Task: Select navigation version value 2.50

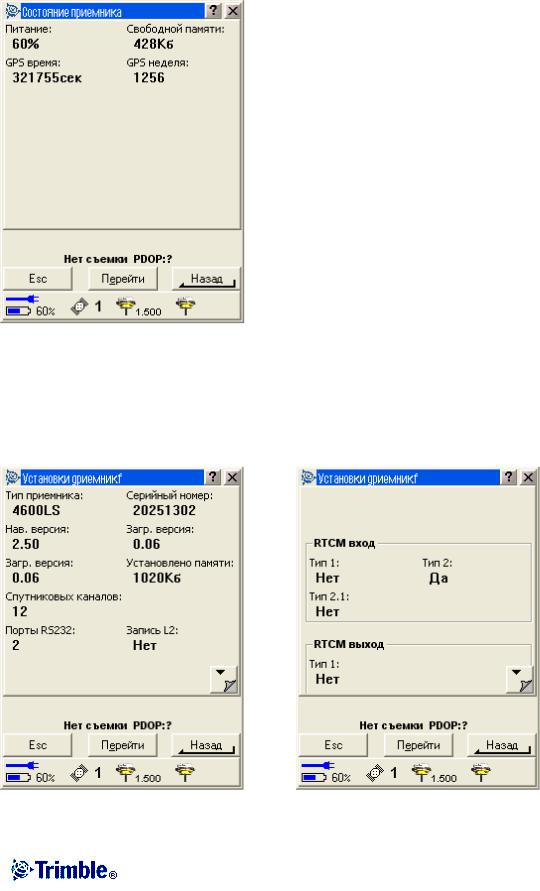Action: coord(26,544)
